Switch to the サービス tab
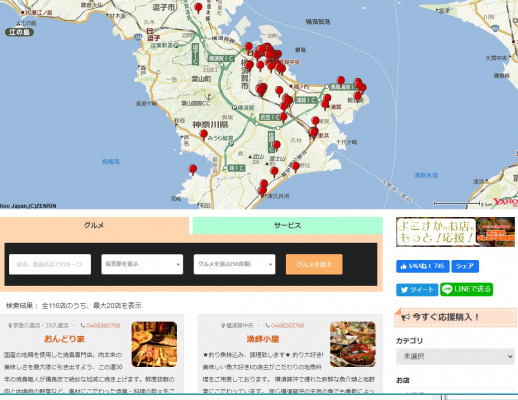This screenshot has height=400, width=518. [287, 226]
